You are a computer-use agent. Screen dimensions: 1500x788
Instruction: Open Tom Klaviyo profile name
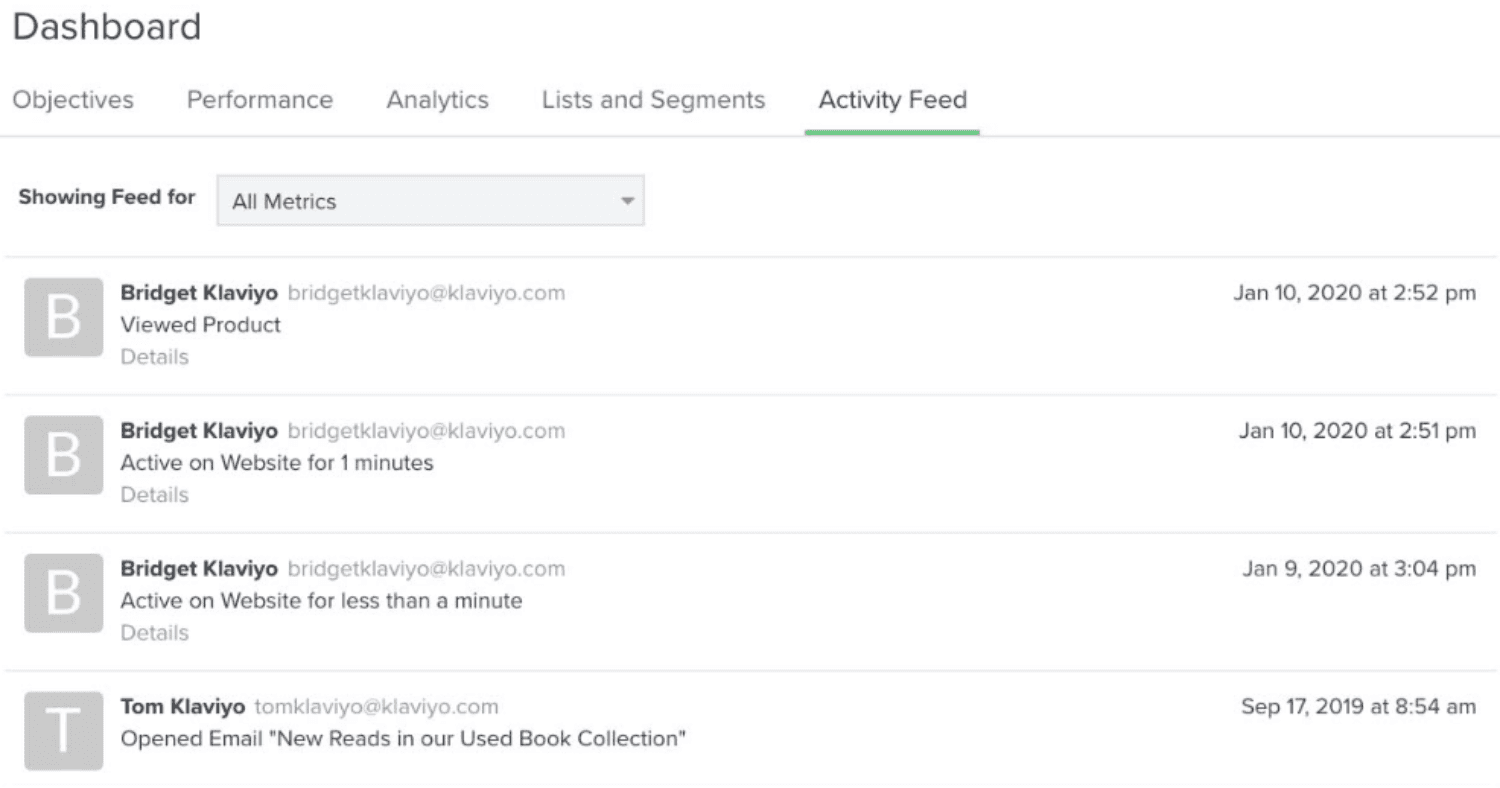[183, 707]
